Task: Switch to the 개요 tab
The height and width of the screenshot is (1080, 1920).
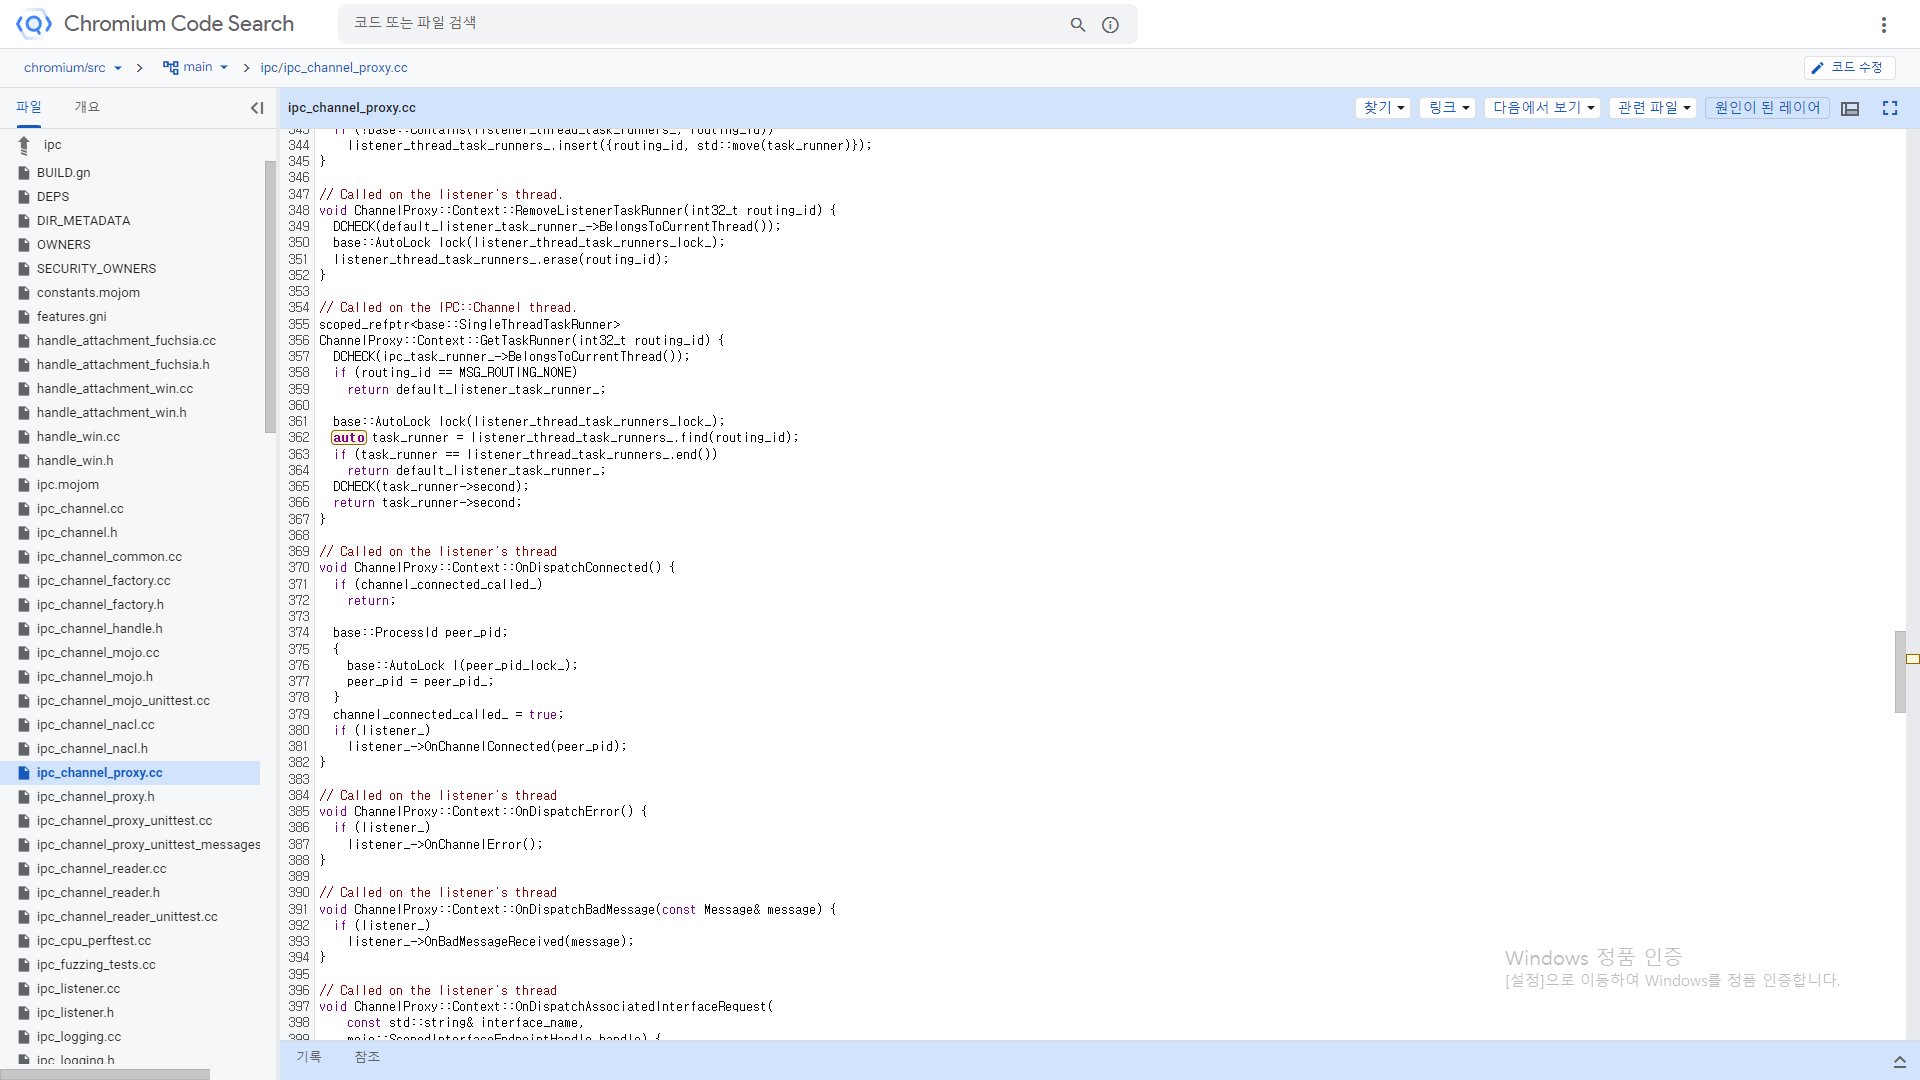Action: coord(87,107)
